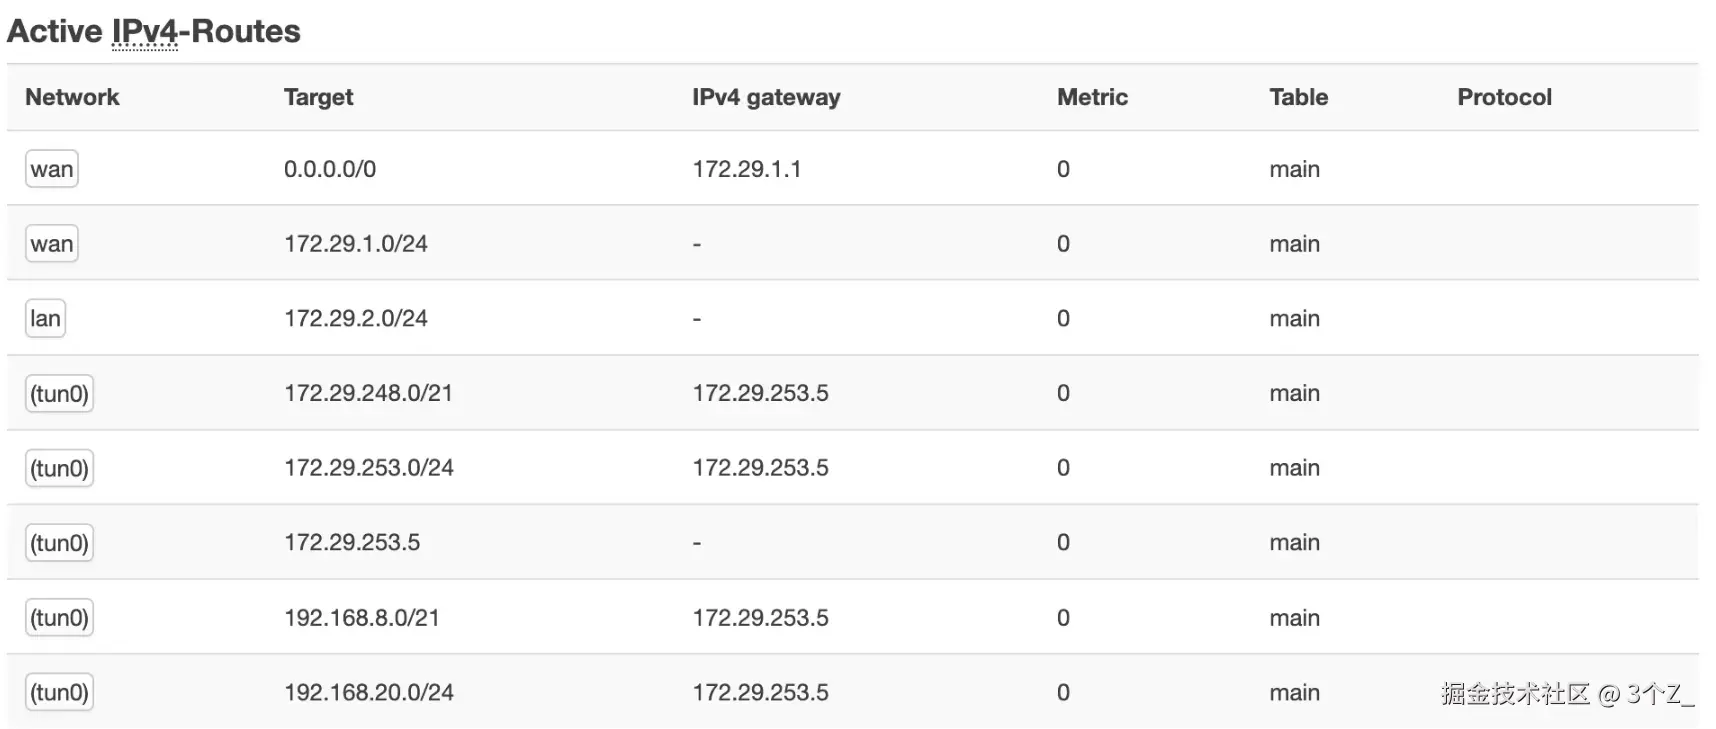Click the wan badge for 0.0.0.0/0 route
The height and width of the screenshot is (729, 1716).
[51, 169]
